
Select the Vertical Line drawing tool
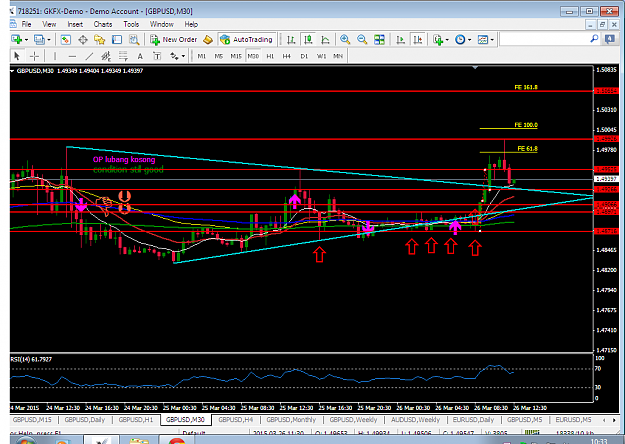tap(55, 56)
